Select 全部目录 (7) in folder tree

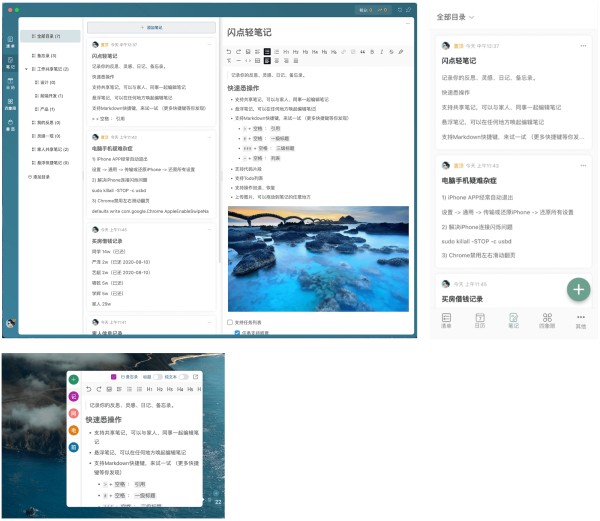[x=50, y=36]
